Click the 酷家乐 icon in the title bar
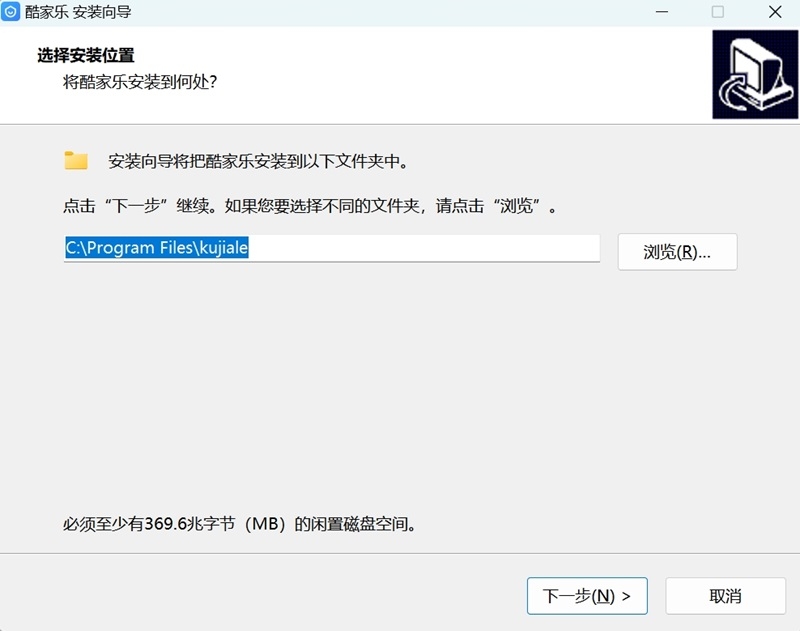 point(12,12)
